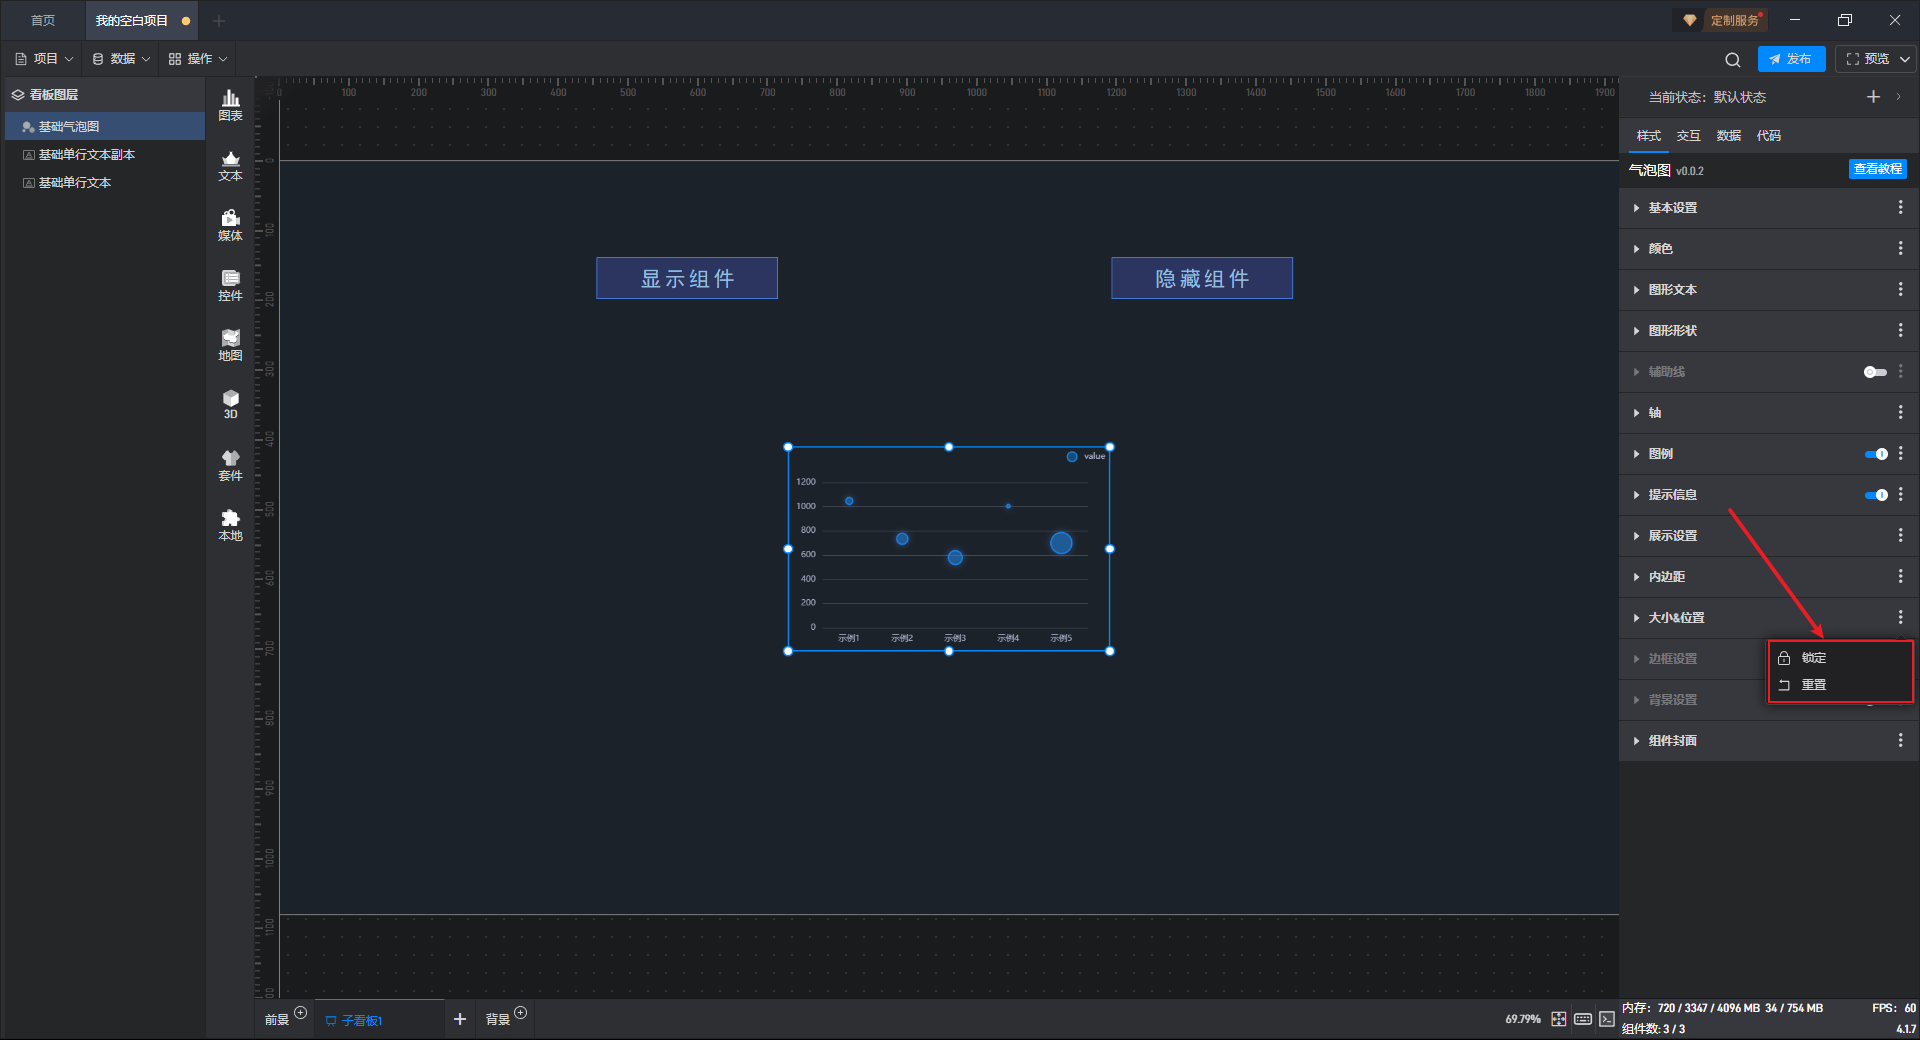Toggle the 提示信息 tooltip switch
The image size is (1920, 1040).
1876,495
